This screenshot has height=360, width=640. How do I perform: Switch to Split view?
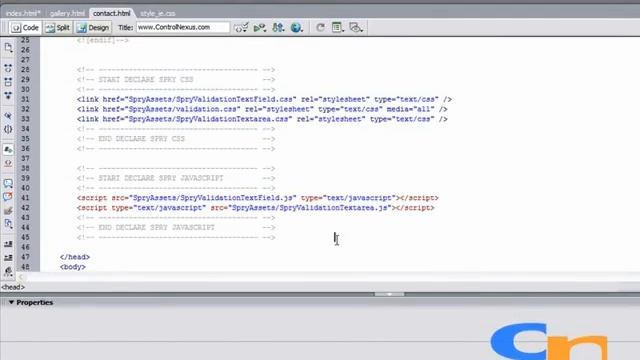(x=58, y=28)
